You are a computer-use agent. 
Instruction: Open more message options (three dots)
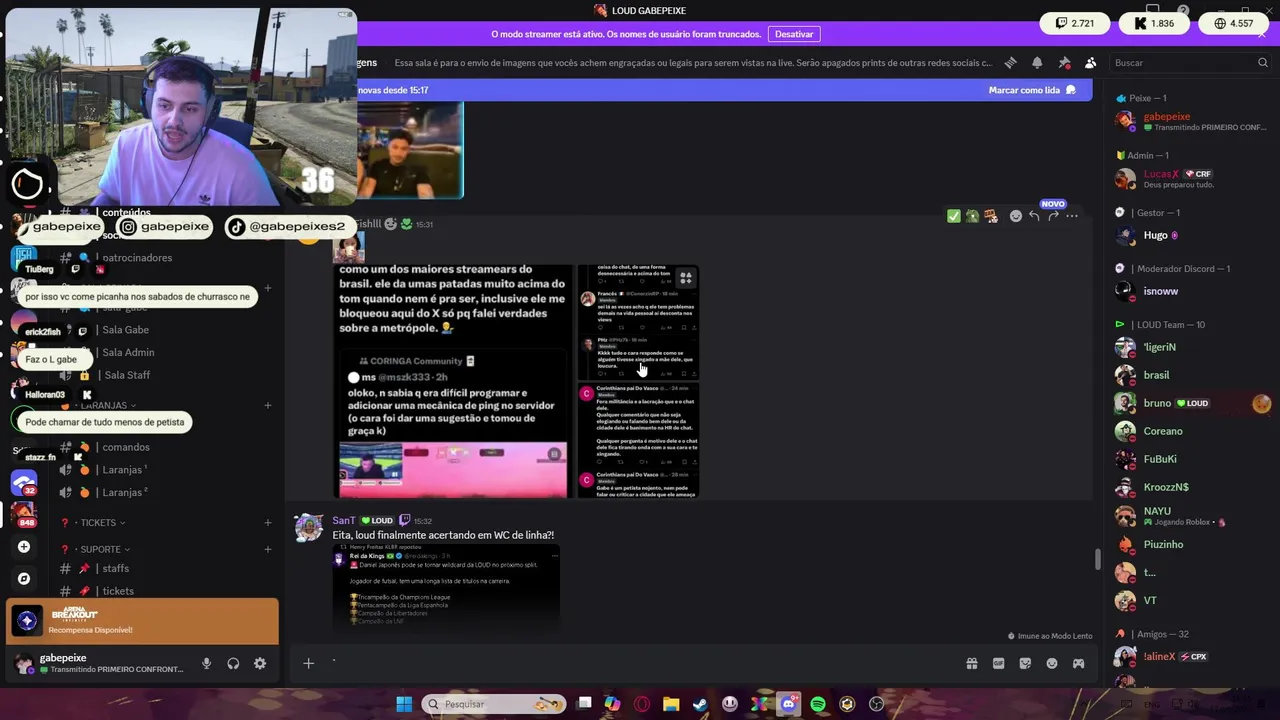click(x=1072, y=216)
